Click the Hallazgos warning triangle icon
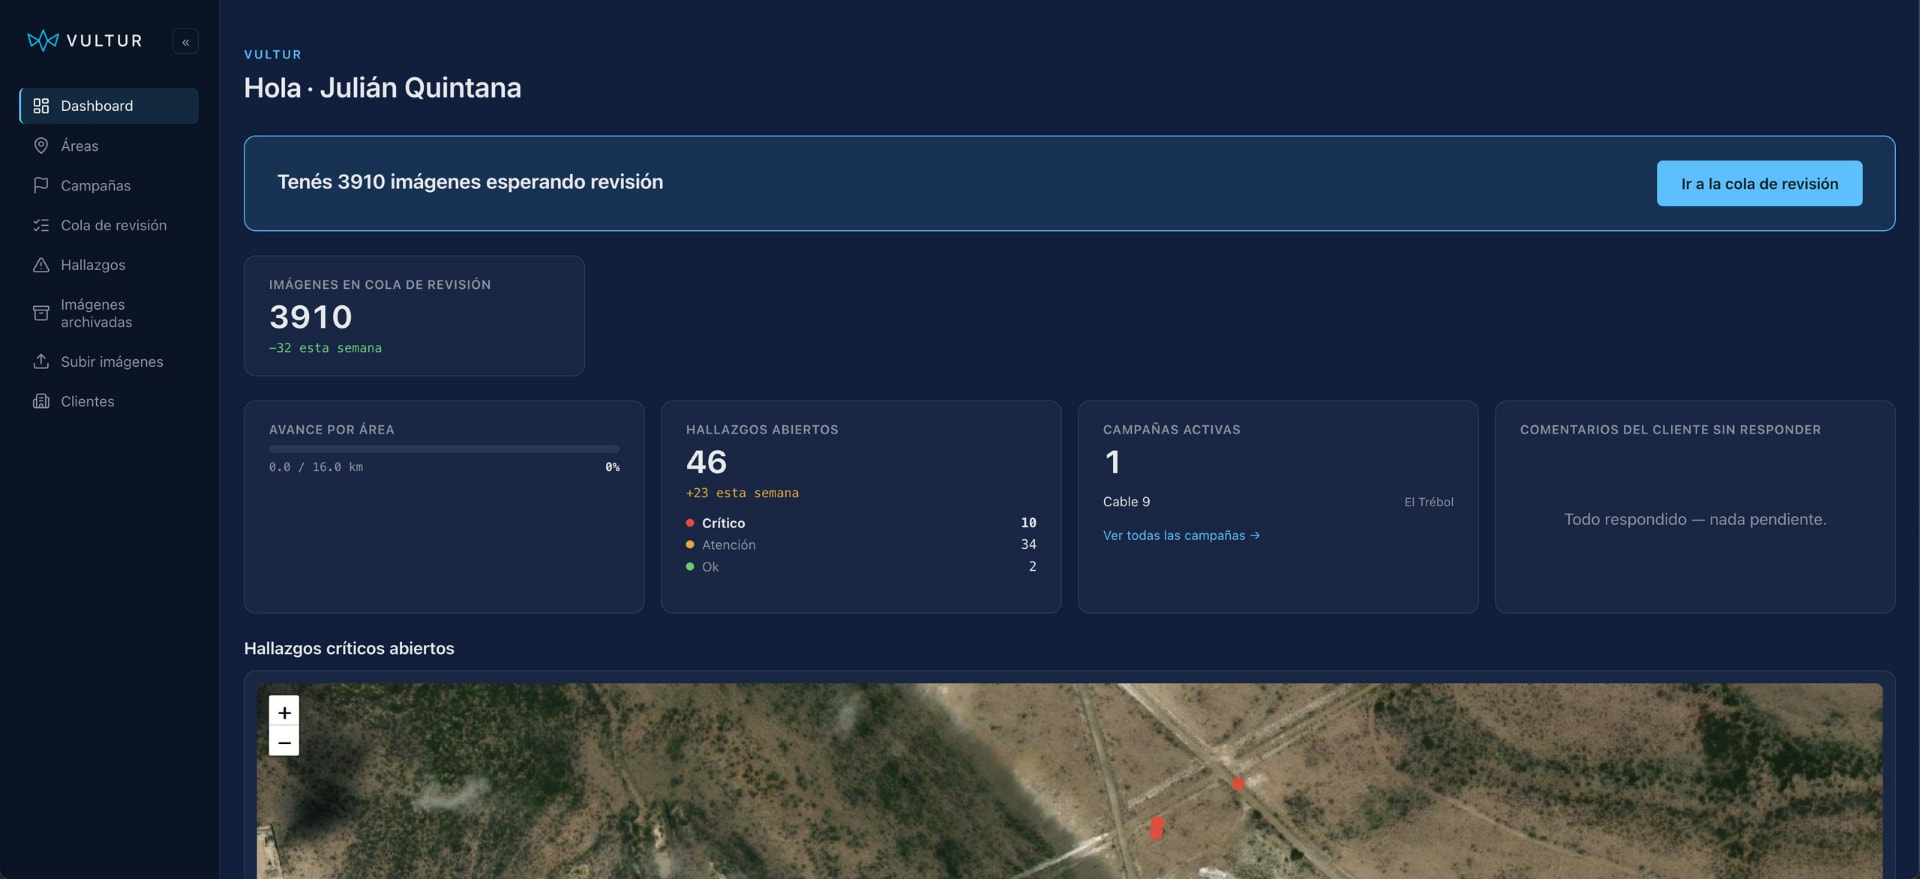Image resolution: width=1920 pixels, height=879 pixels. pos(41,265)
